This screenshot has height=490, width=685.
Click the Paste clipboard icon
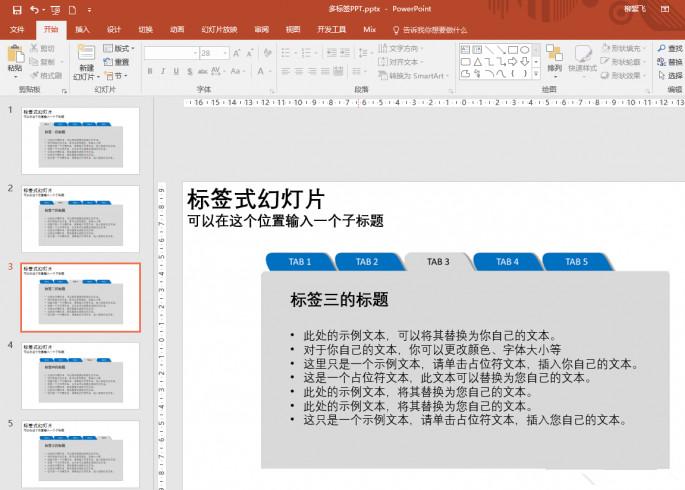coord(14,54)
